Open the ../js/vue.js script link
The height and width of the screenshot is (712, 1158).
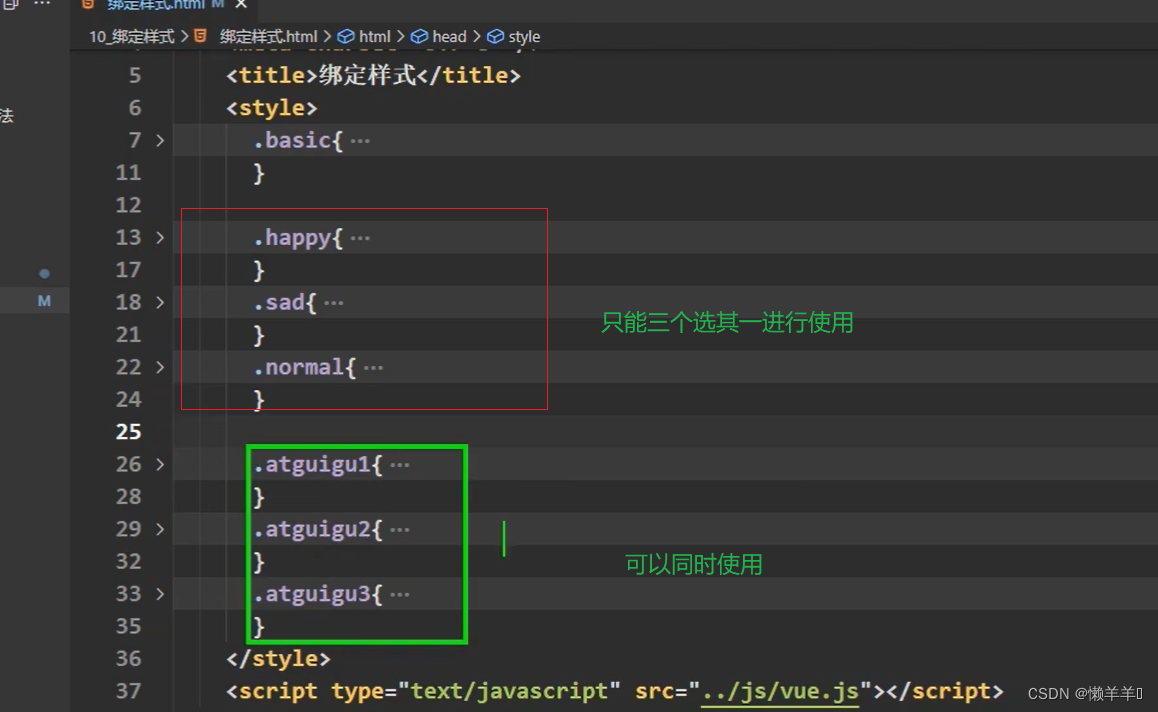tap(780, 691)
